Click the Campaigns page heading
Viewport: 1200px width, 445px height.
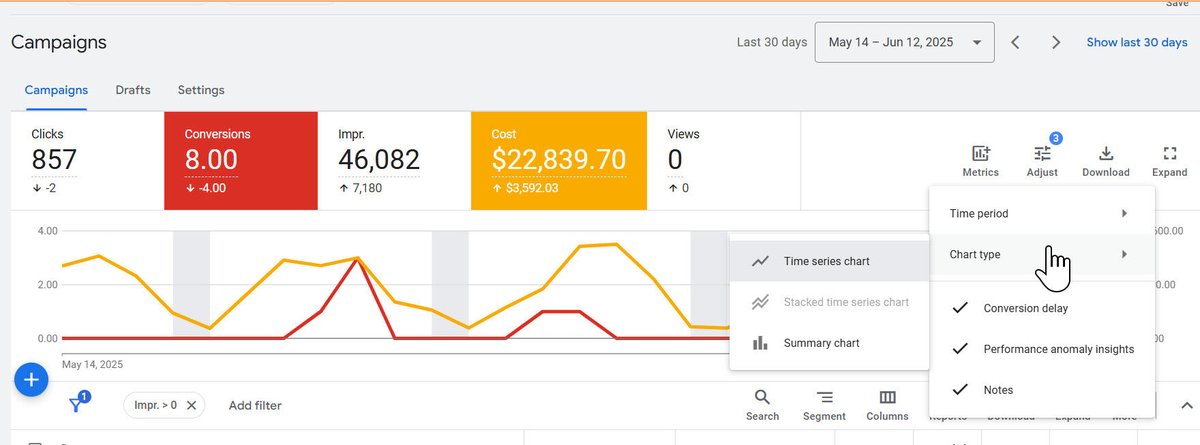tap(59, 42)
